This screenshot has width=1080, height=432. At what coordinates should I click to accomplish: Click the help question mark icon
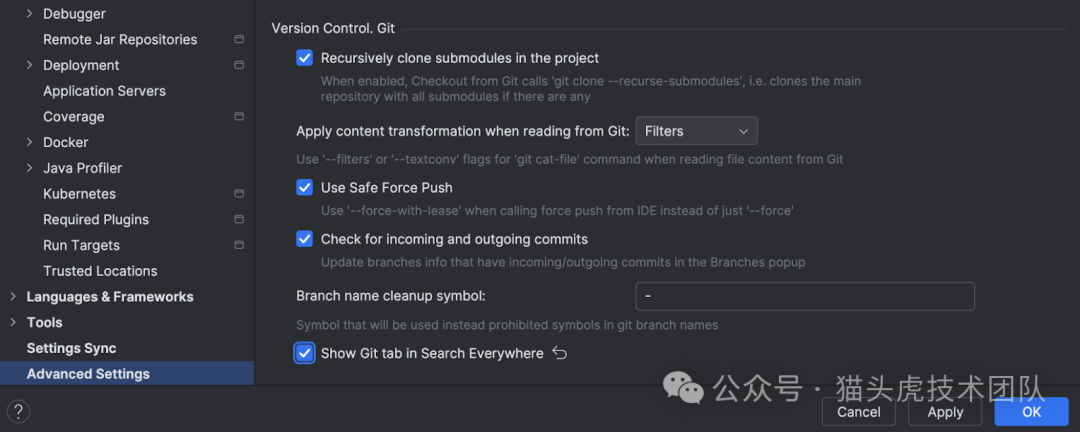point(18,411)
